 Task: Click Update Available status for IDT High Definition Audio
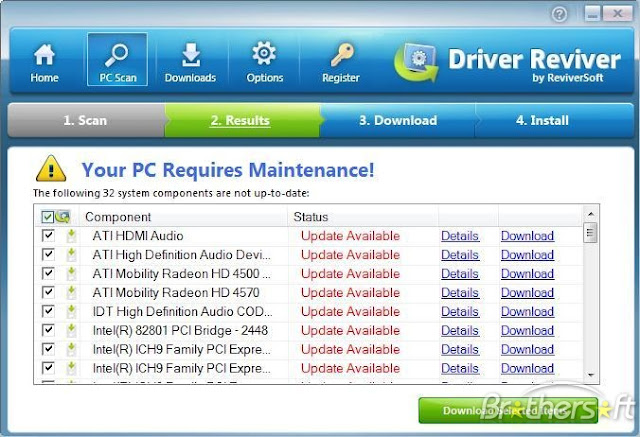350,311
